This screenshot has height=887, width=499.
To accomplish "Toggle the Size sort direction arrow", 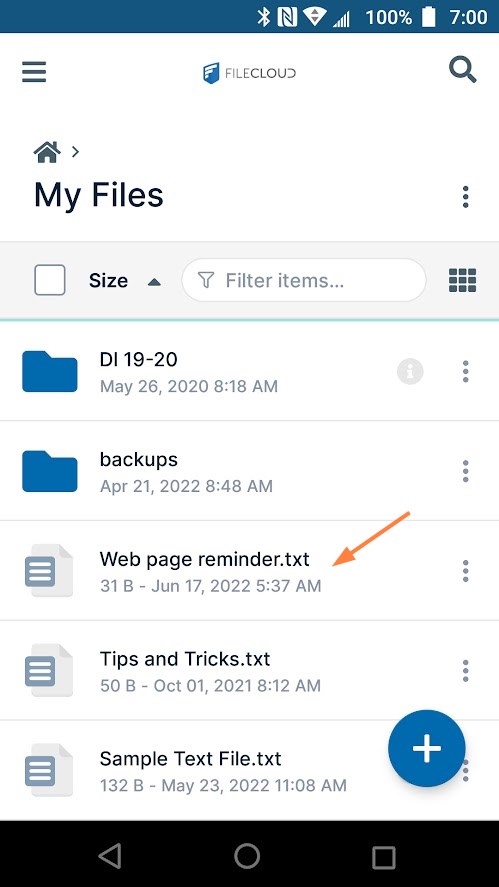I will point(154,282).
